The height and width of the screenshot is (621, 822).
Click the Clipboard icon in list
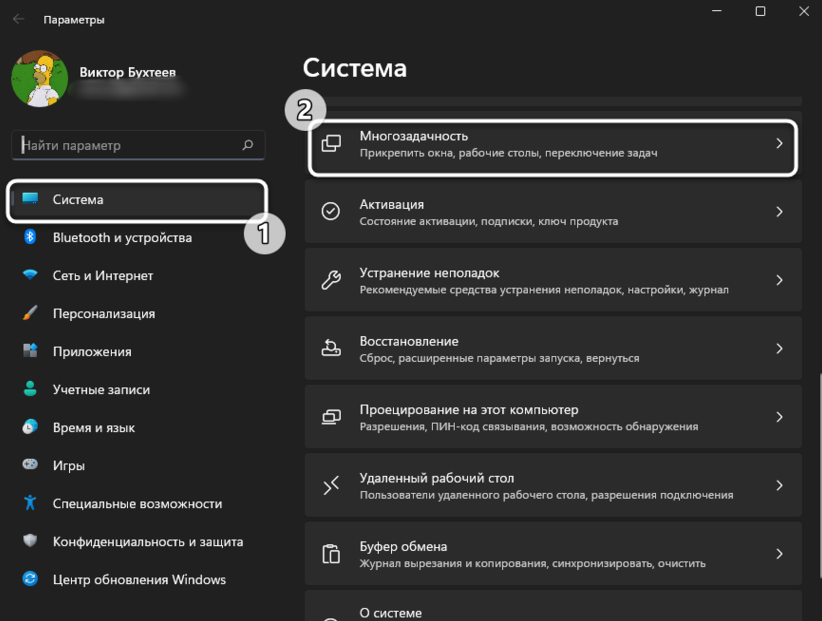[331, 554]
